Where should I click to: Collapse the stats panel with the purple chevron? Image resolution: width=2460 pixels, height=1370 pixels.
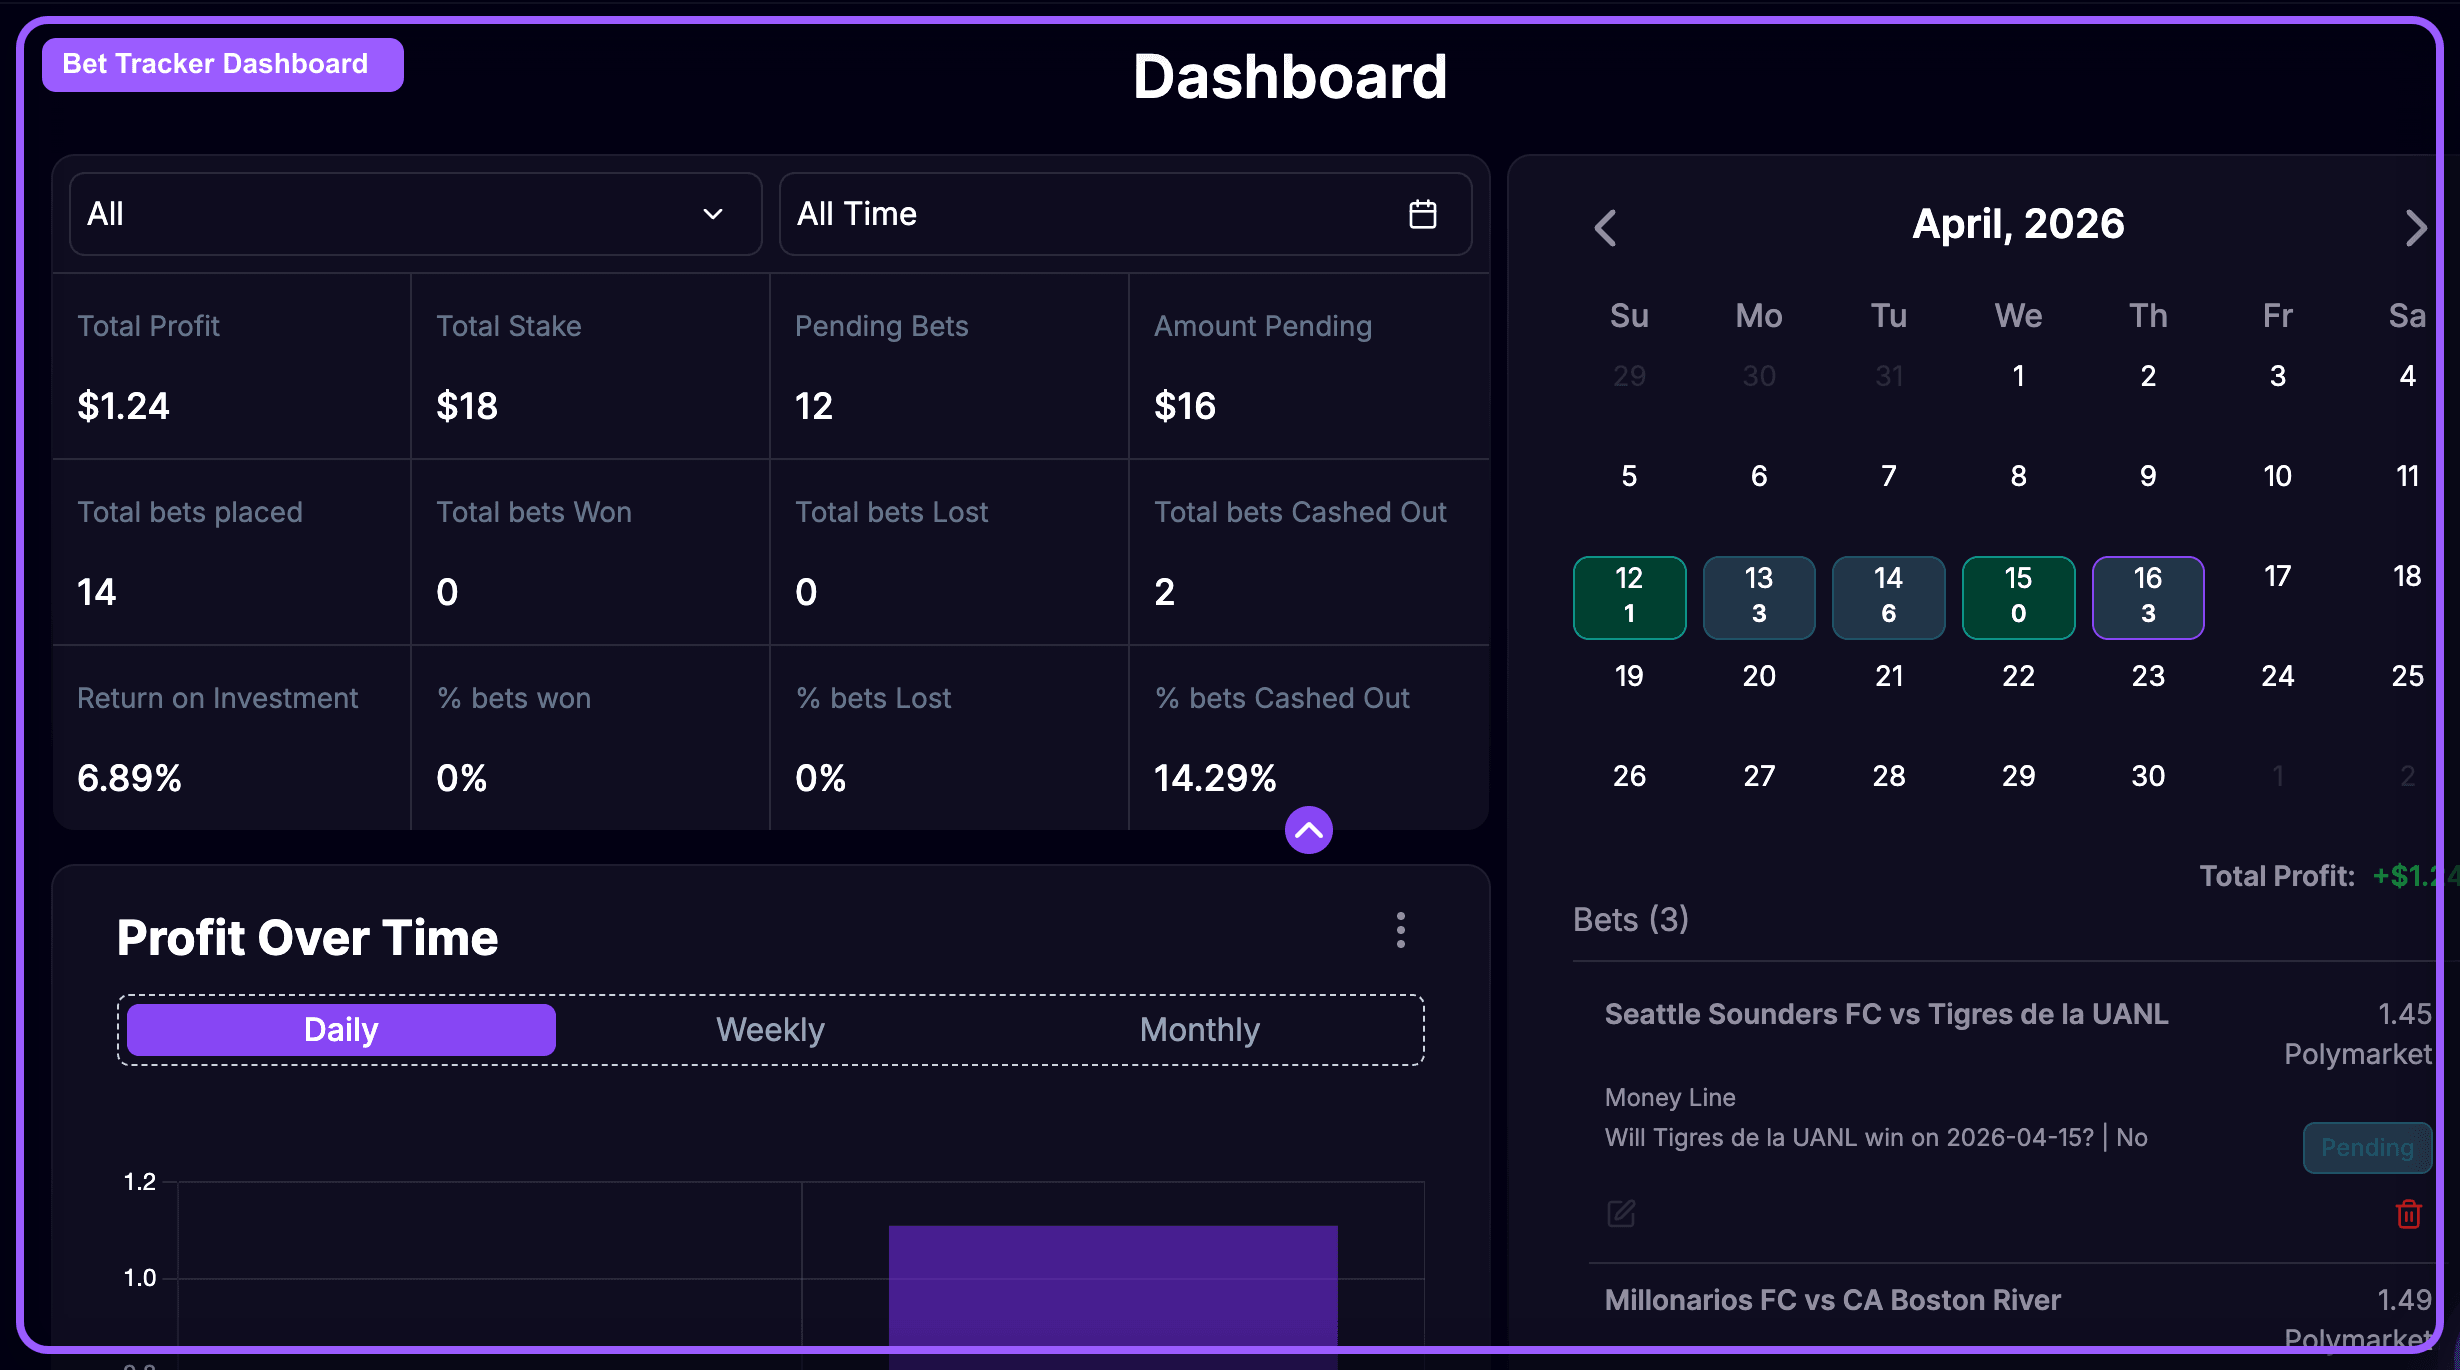tap(1308, 829)
